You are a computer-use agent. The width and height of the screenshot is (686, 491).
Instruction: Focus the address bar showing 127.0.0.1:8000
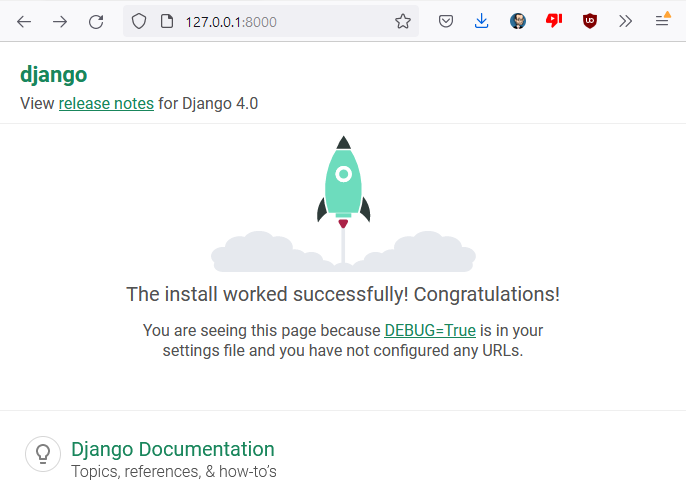[270, 21]
